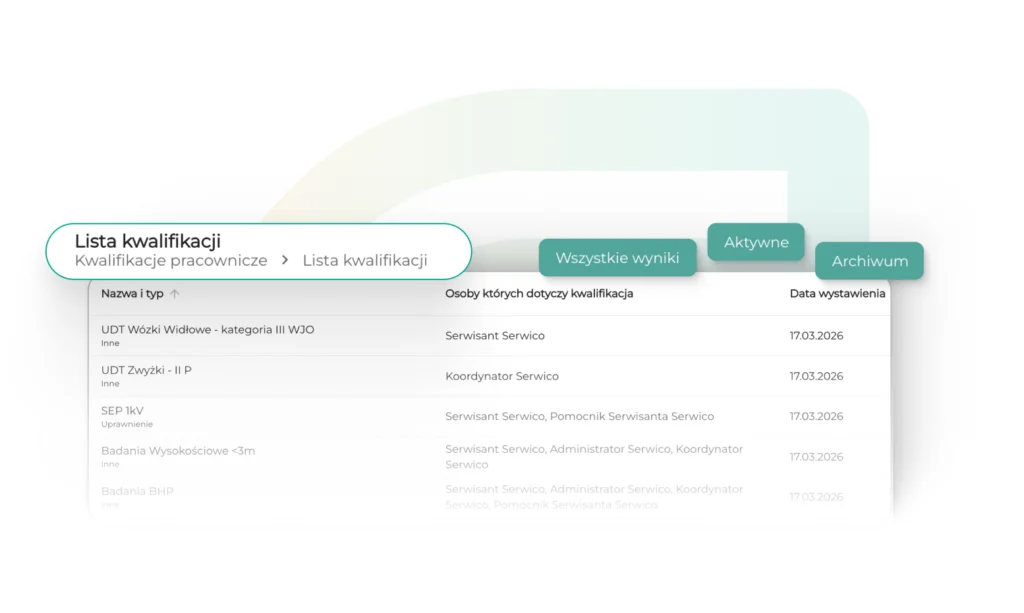Screen dimensions: 1024x613
Task: Open the Archiwum tab
Action: pyautogui.click(x=869, y=261)
